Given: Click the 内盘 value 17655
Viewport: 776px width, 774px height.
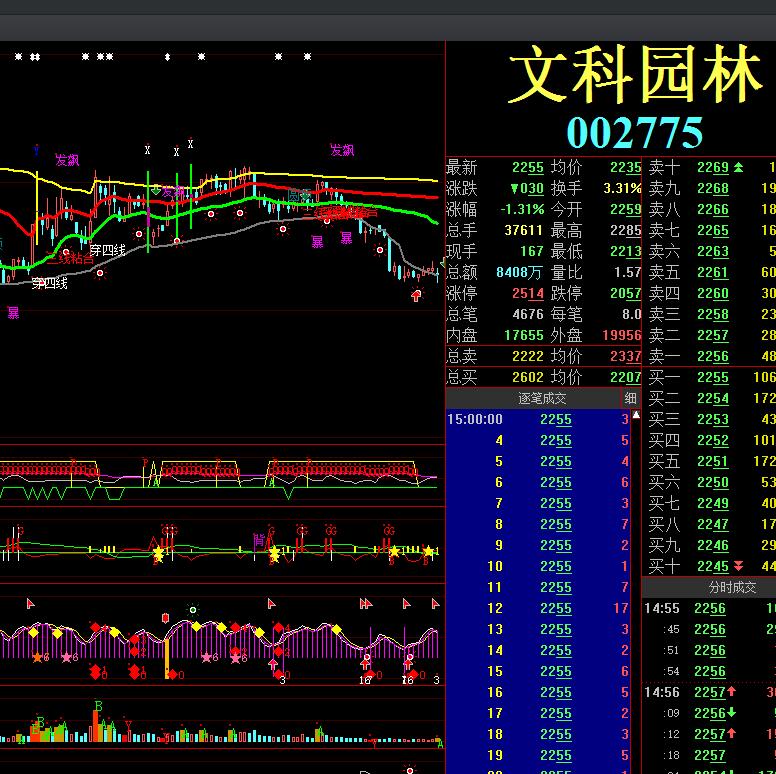Looking at the screenshot, I should click(x=524, y=335).
